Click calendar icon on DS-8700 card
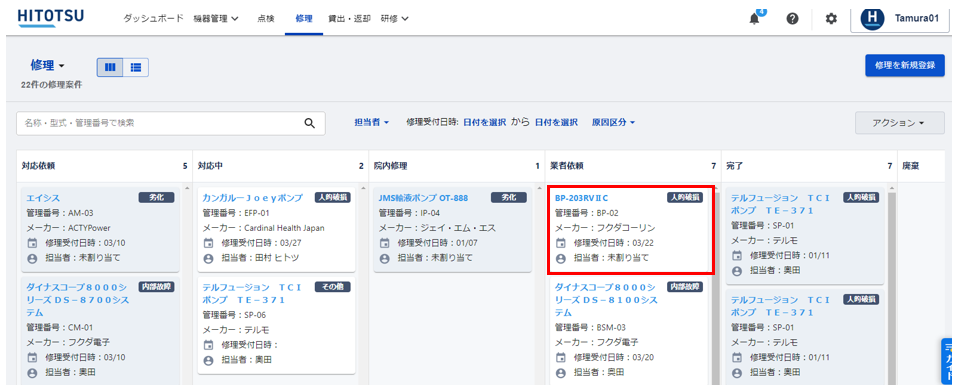This screenshot has width=954, height=385. click(32, 357)
